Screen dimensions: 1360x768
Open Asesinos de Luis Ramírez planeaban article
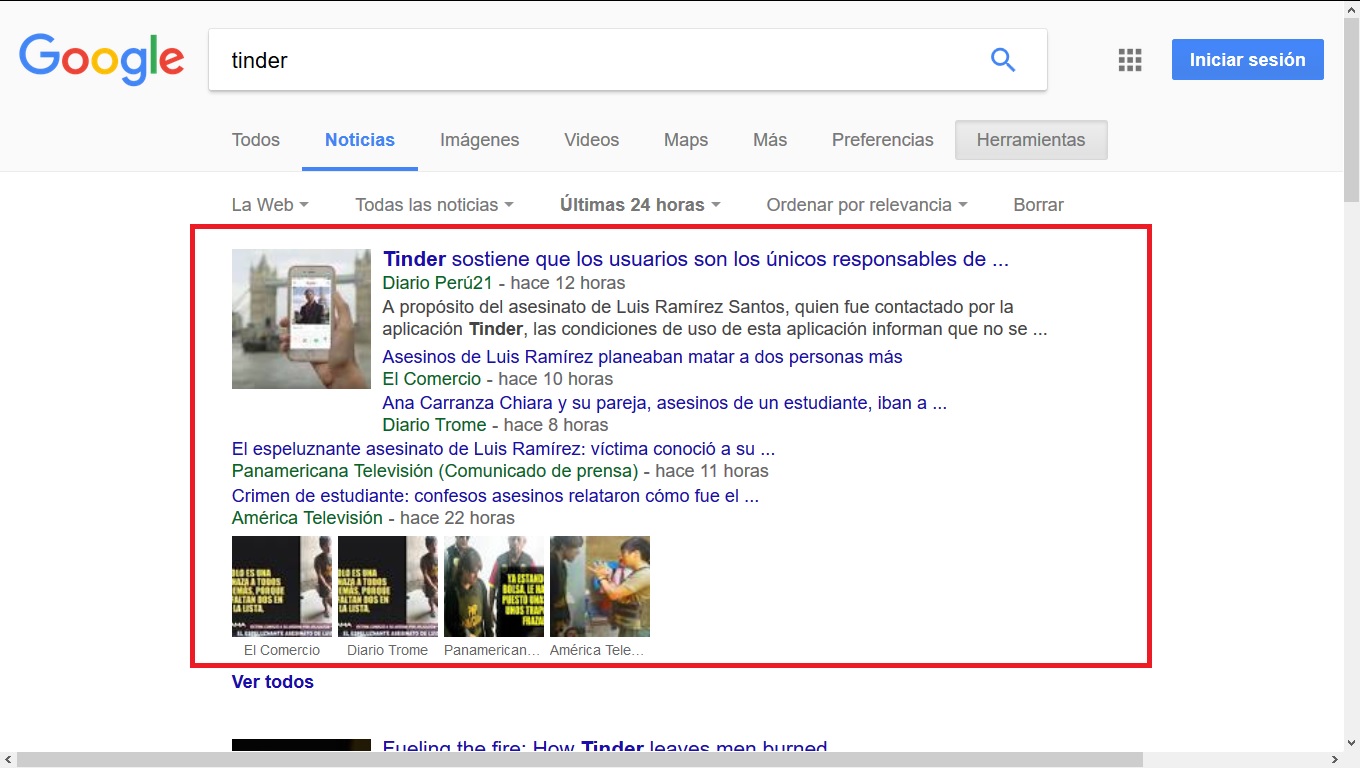point(643,357)
